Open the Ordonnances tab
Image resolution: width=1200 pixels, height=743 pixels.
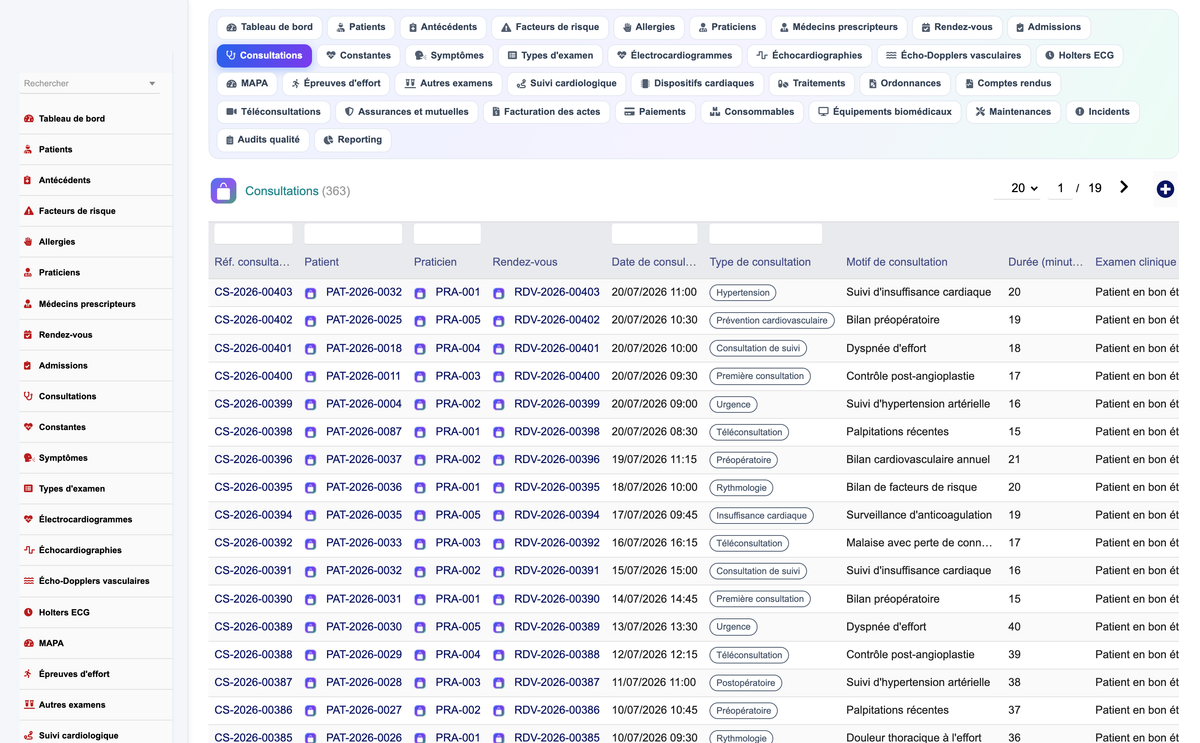coord(903,83)
